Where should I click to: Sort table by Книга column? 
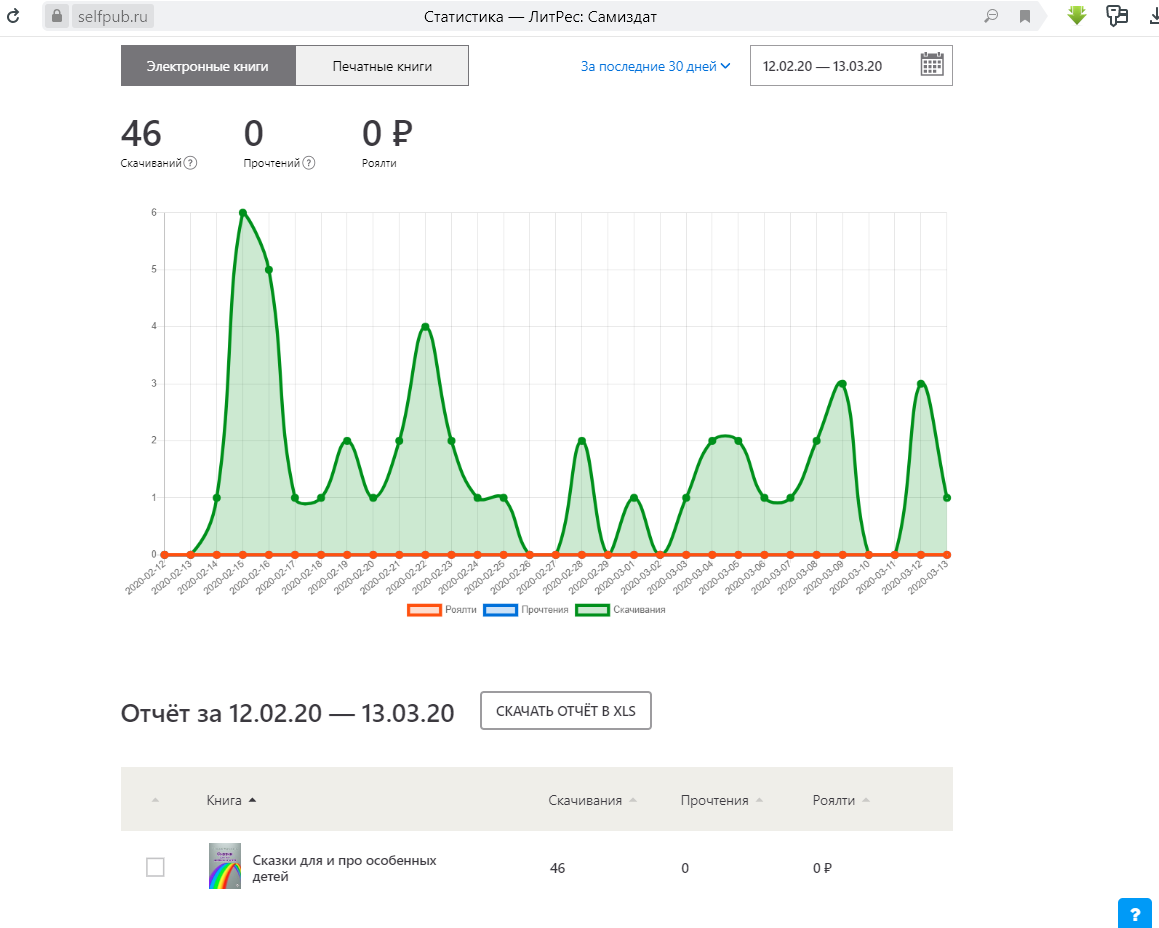click(x=231, y=800)
